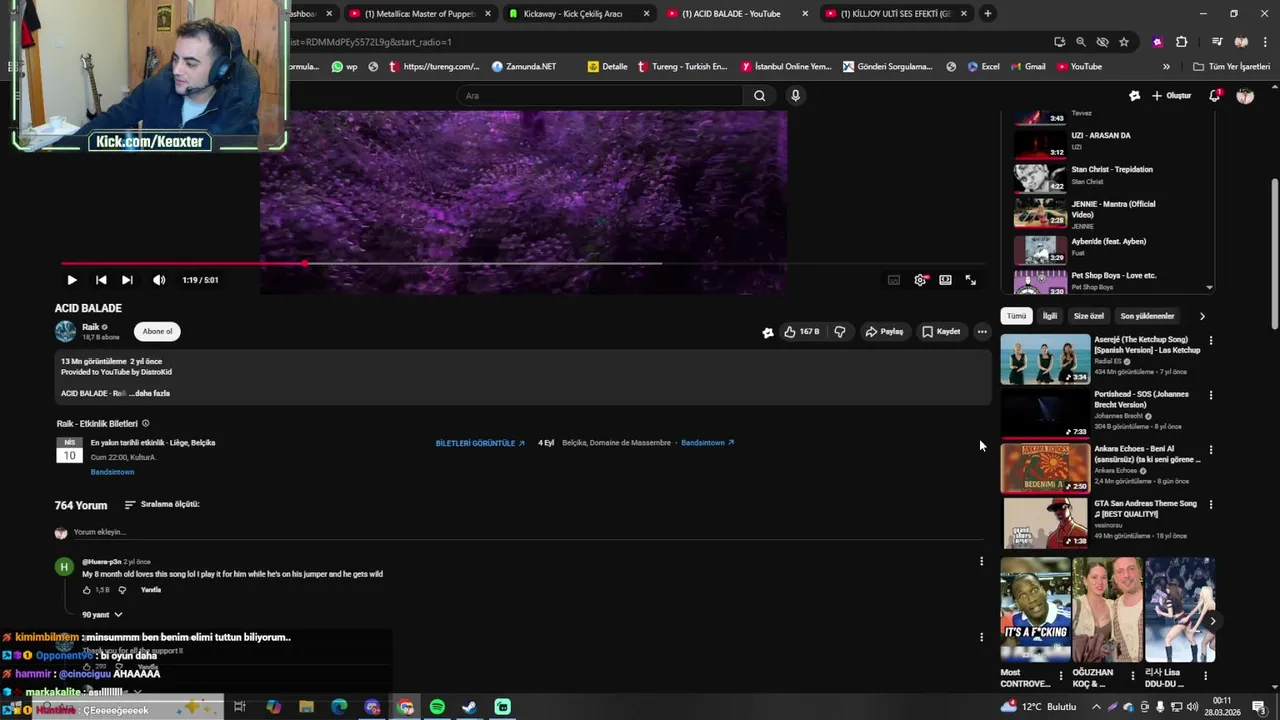Open Microsoft Edge from the taskbar
This screenshot has height=720, width=1280.
pyautogui.click(x=339, y=707)
